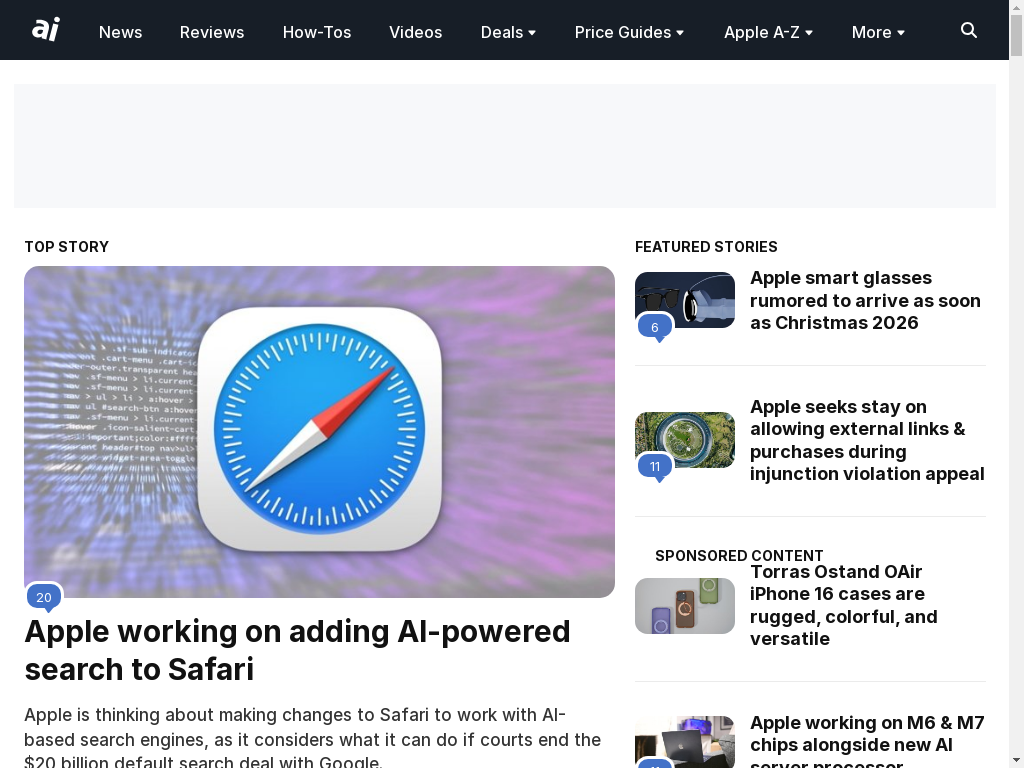1024x768 pixels.
Task: Open the Apple A-Z dropdown menu
Action: click(768, 32)
